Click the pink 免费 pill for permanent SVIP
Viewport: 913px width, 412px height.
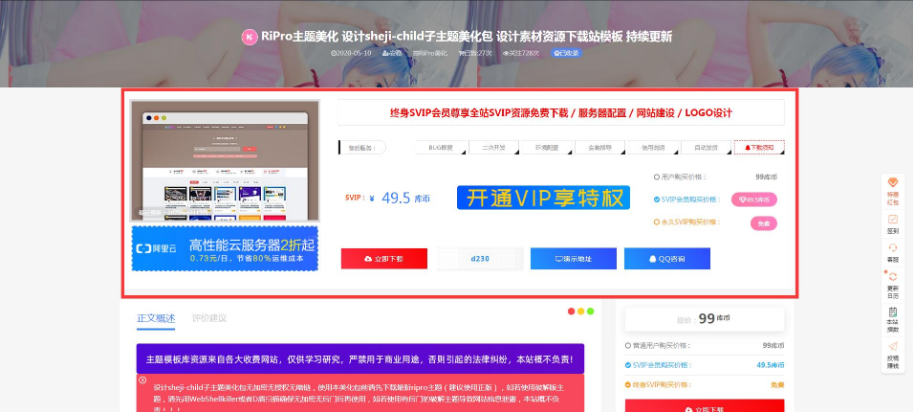click(763, 223)
